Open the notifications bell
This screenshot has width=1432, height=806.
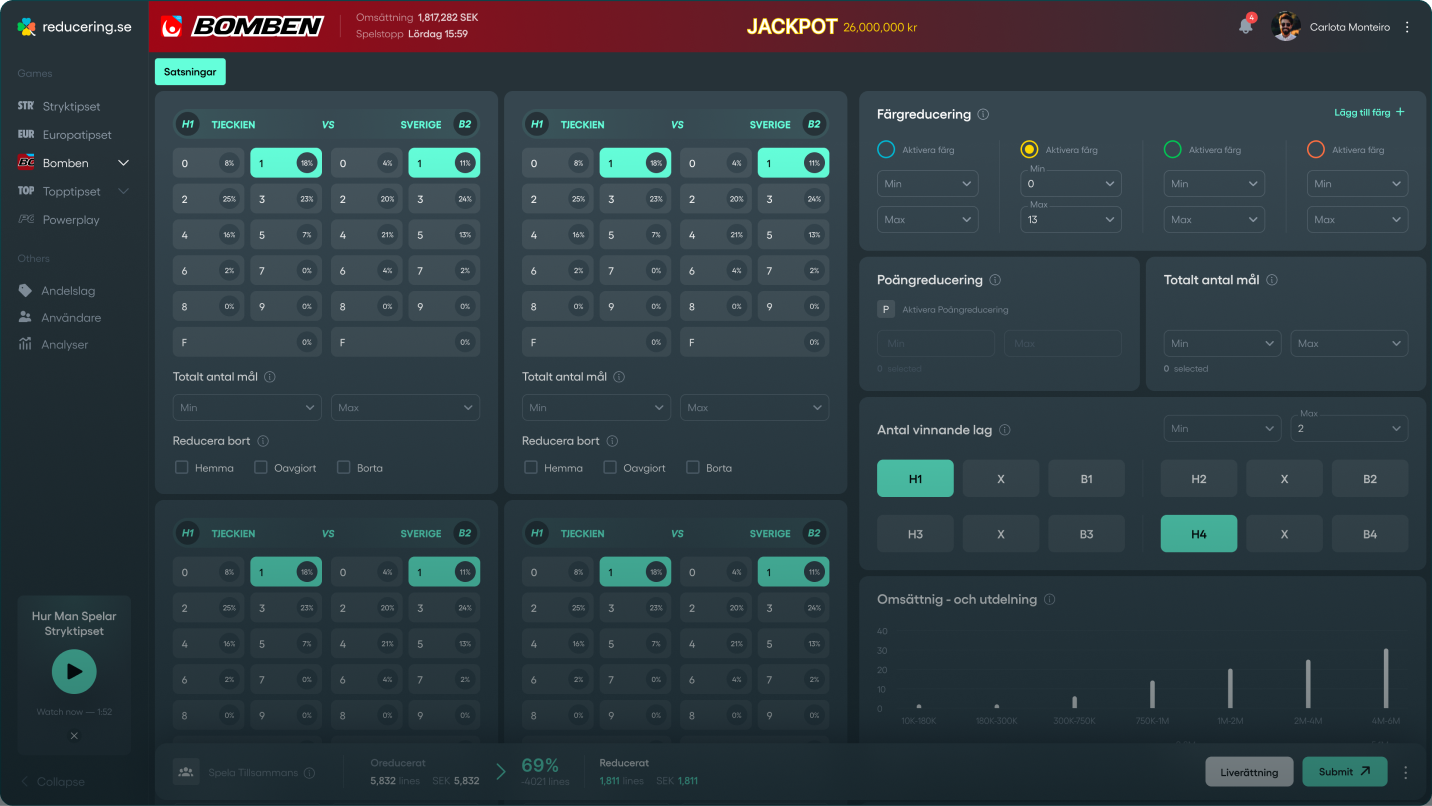point(1245,27)
